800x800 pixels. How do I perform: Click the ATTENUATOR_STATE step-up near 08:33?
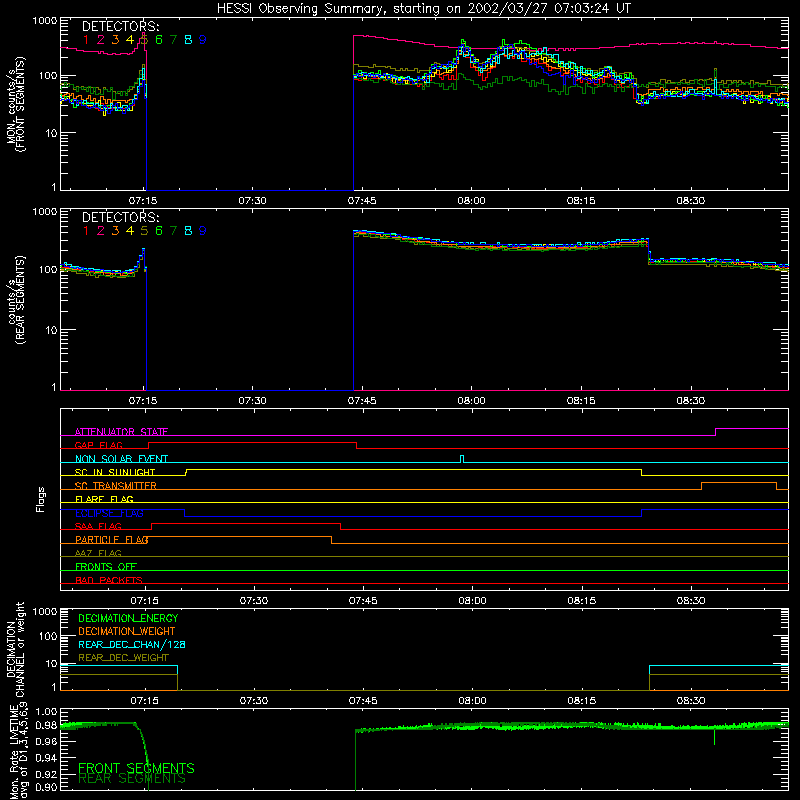[716, 432]
